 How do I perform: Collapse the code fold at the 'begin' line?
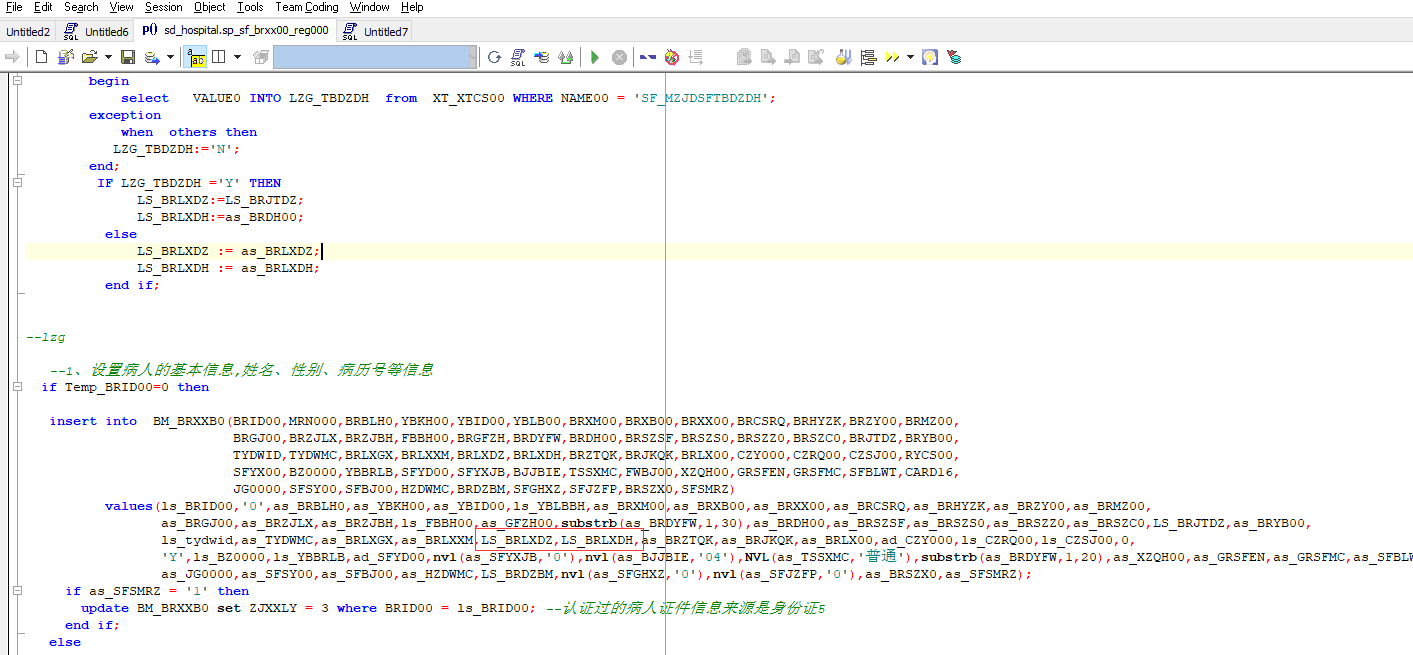(18, 81)
